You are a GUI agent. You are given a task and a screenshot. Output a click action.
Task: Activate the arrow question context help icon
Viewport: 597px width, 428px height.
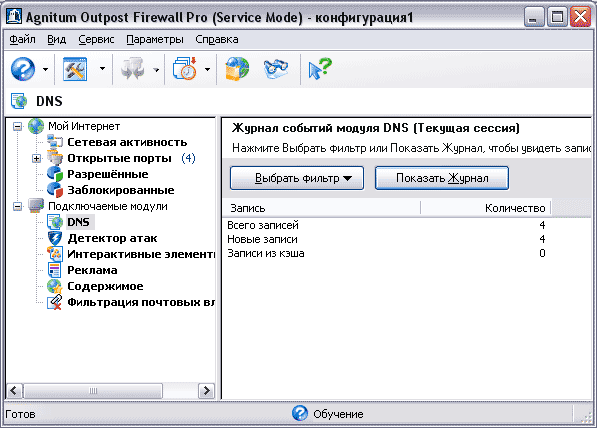point(320,69)
